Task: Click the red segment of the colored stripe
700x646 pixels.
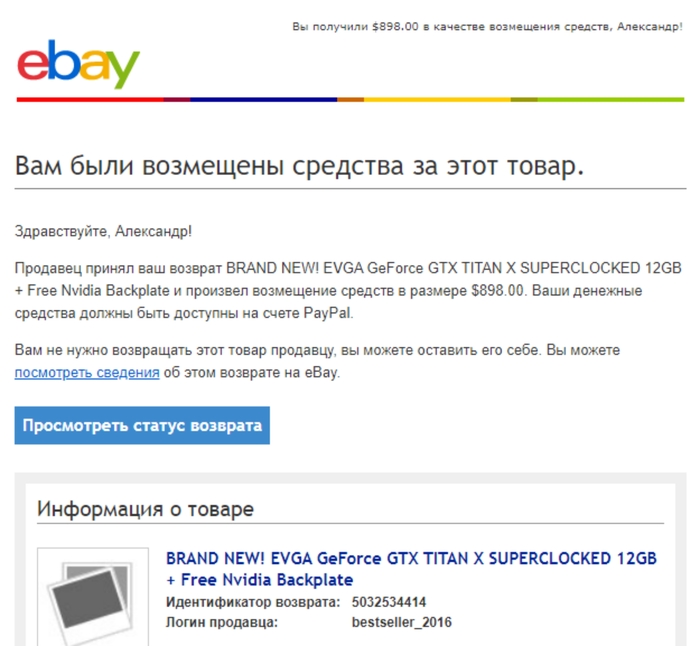Action: click(90, 100)
